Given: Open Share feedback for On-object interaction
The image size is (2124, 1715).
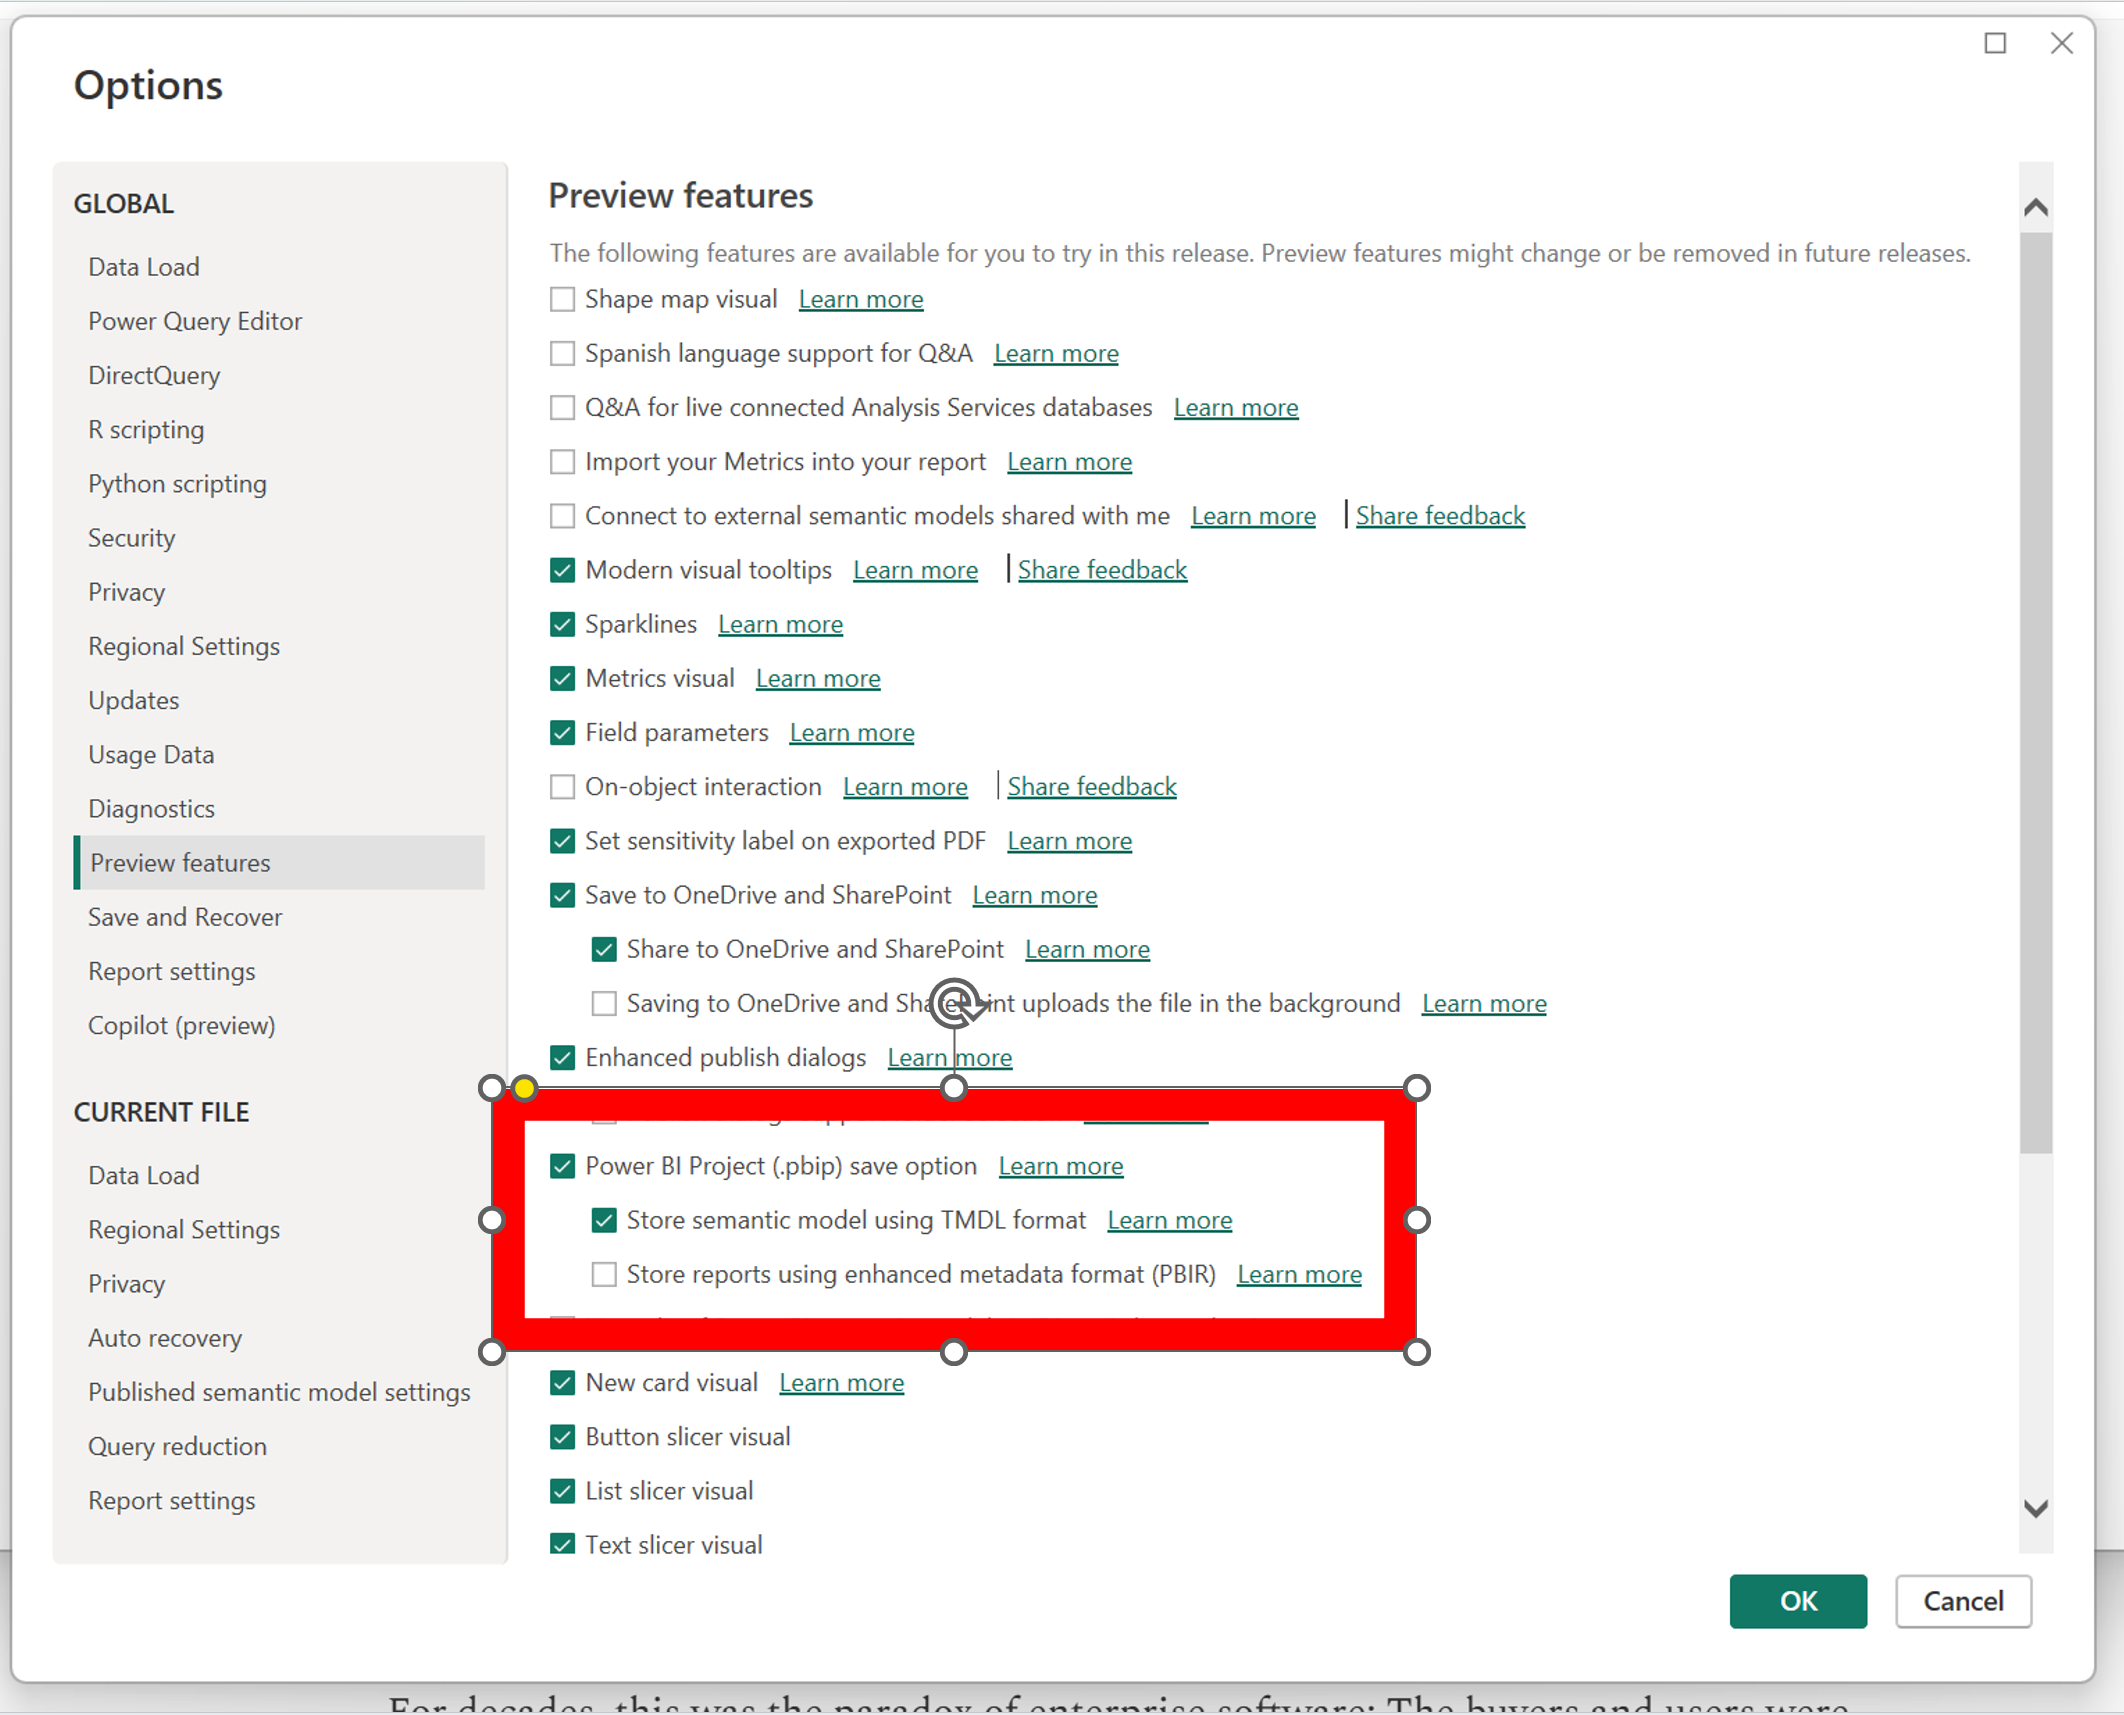Looking at the screenshot, I should pyautogui.click(x=1092, y=787).
